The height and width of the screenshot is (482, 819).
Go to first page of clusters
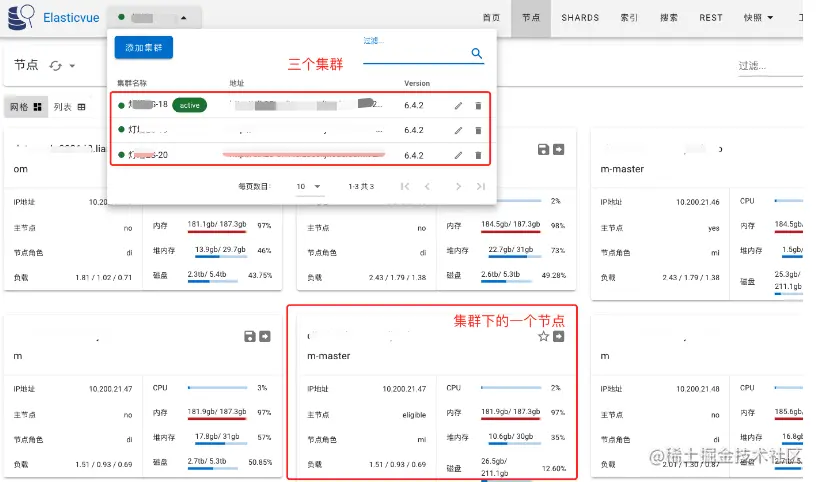click(x=405, y=186)
